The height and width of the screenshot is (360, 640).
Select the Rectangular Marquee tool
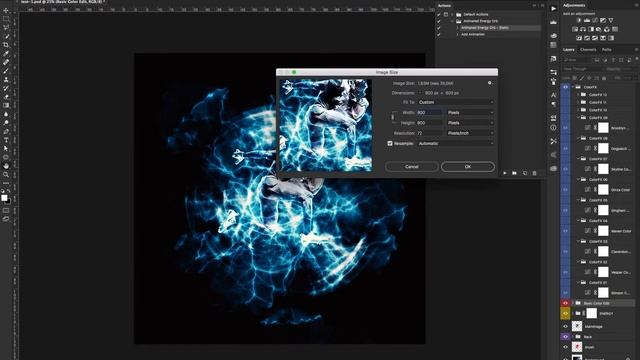pyautogui.click(x=6, y=19)
